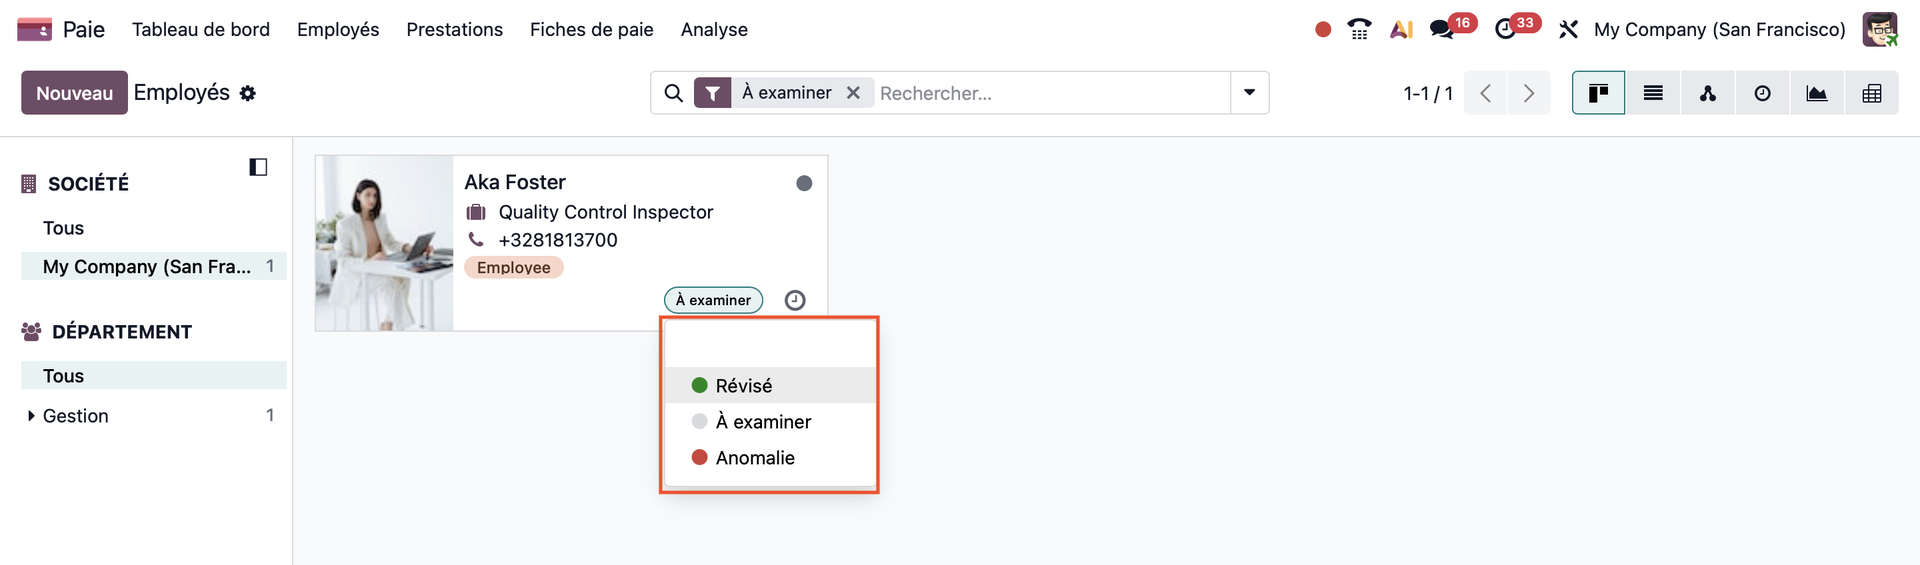Remove the À examiner search filter
The width and height of the screenshot is (1920, 565).
click(x=853, y=93)
